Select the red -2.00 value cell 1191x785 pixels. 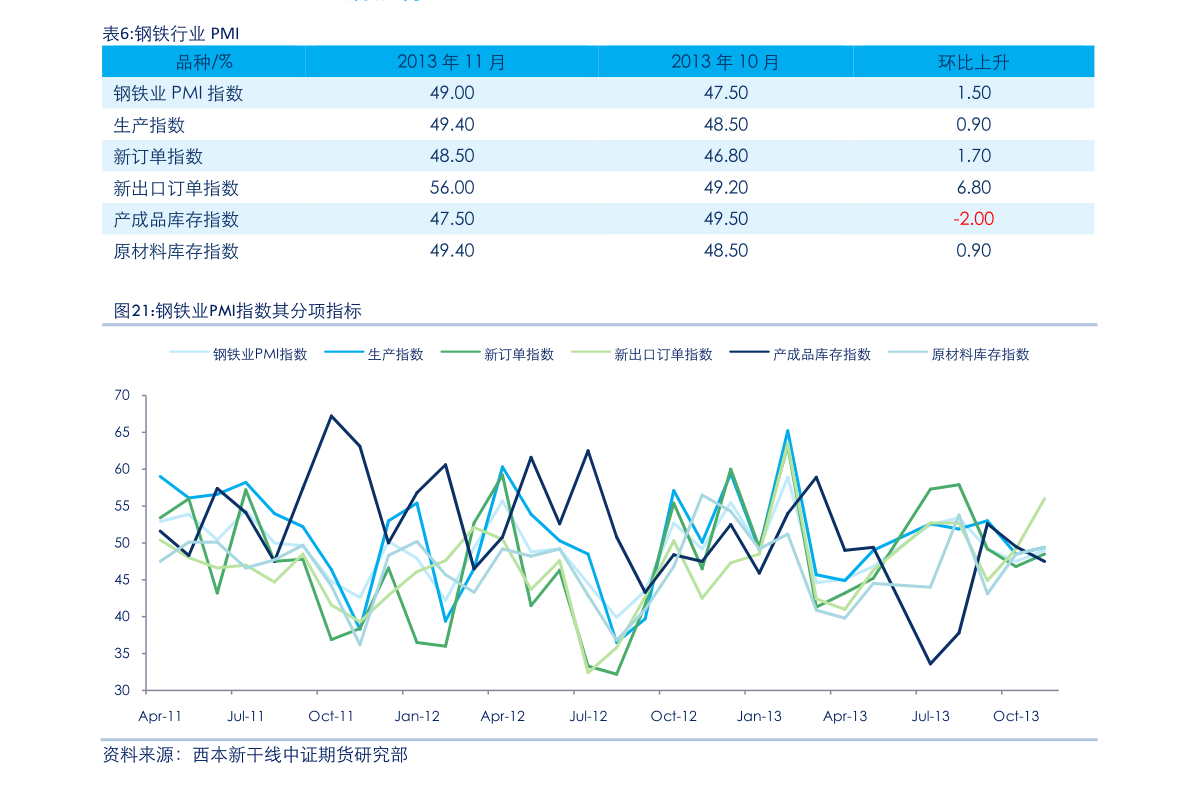973,219
